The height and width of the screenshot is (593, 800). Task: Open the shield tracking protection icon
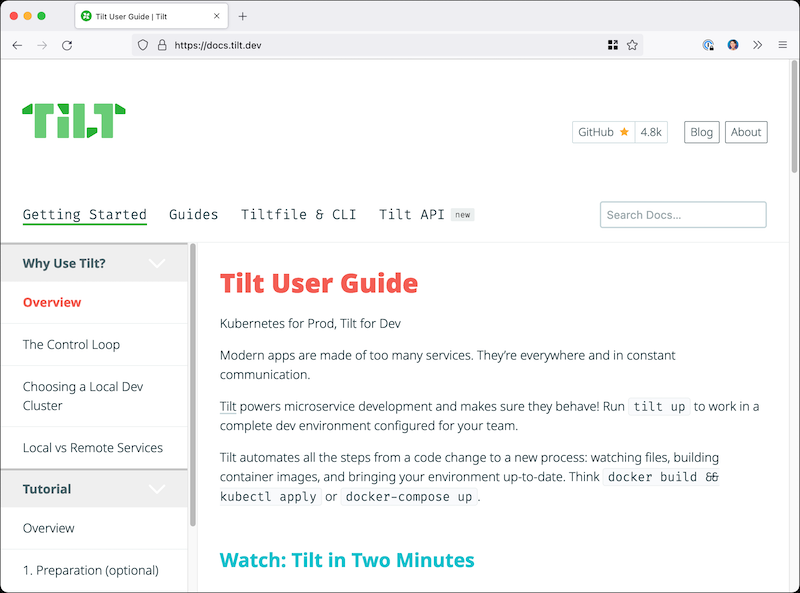(x=143, y=45)
